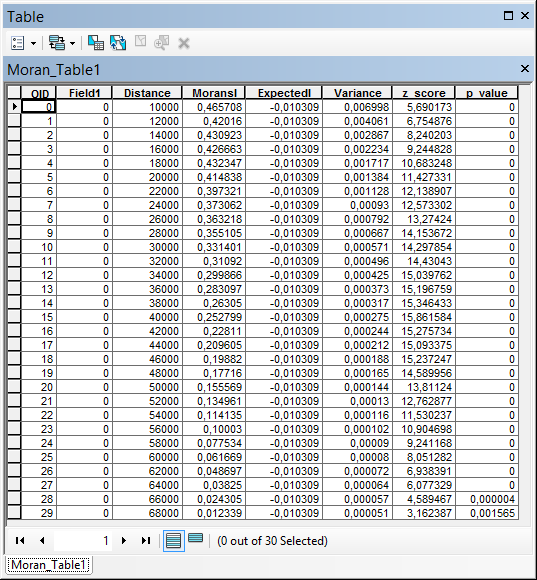Expand the Table Options dropdown arrow
537x580 pixels.
pos(33,43)
